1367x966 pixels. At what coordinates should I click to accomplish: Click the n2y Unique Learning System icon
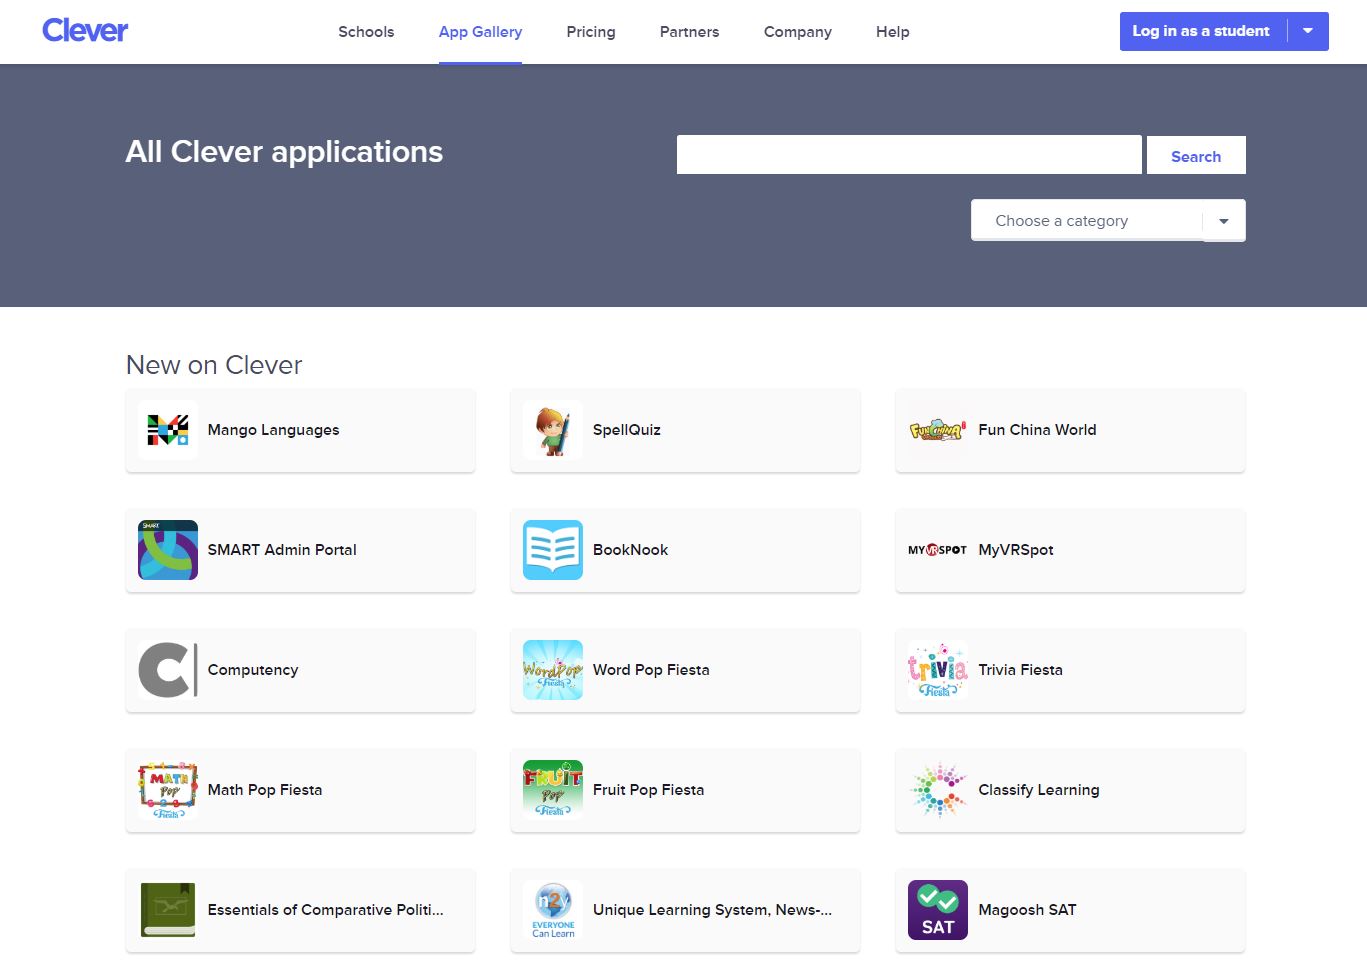pos(553,910)
